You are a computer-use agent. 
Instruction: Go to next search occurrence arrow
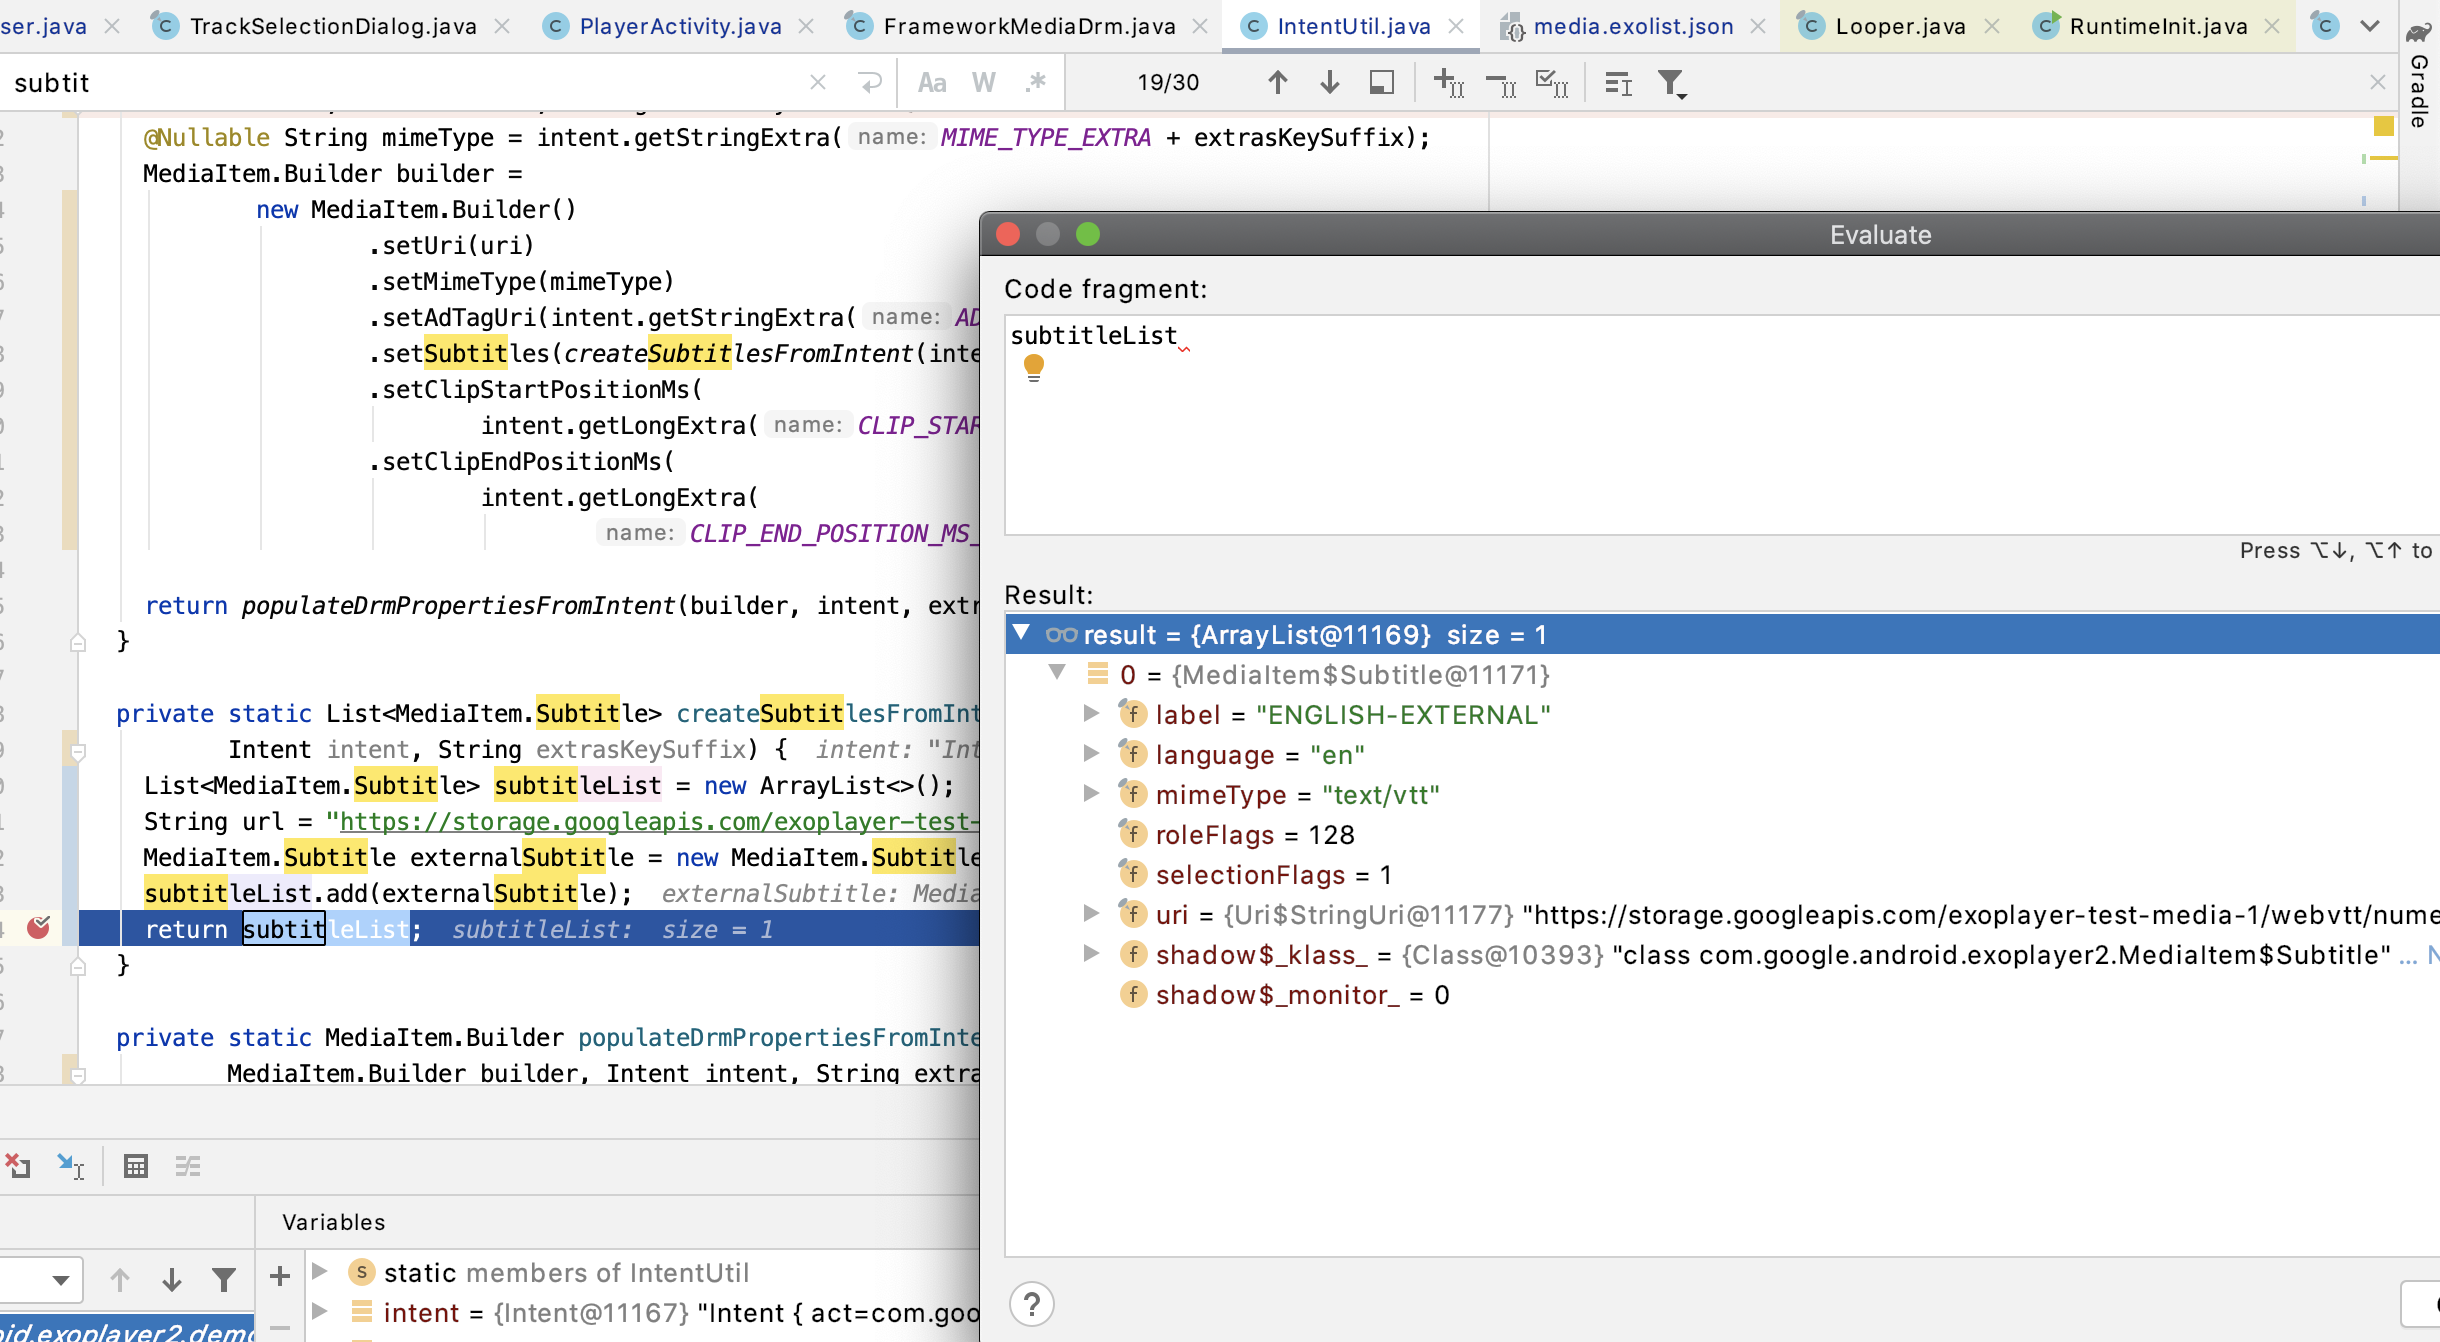click(1329, 83)
